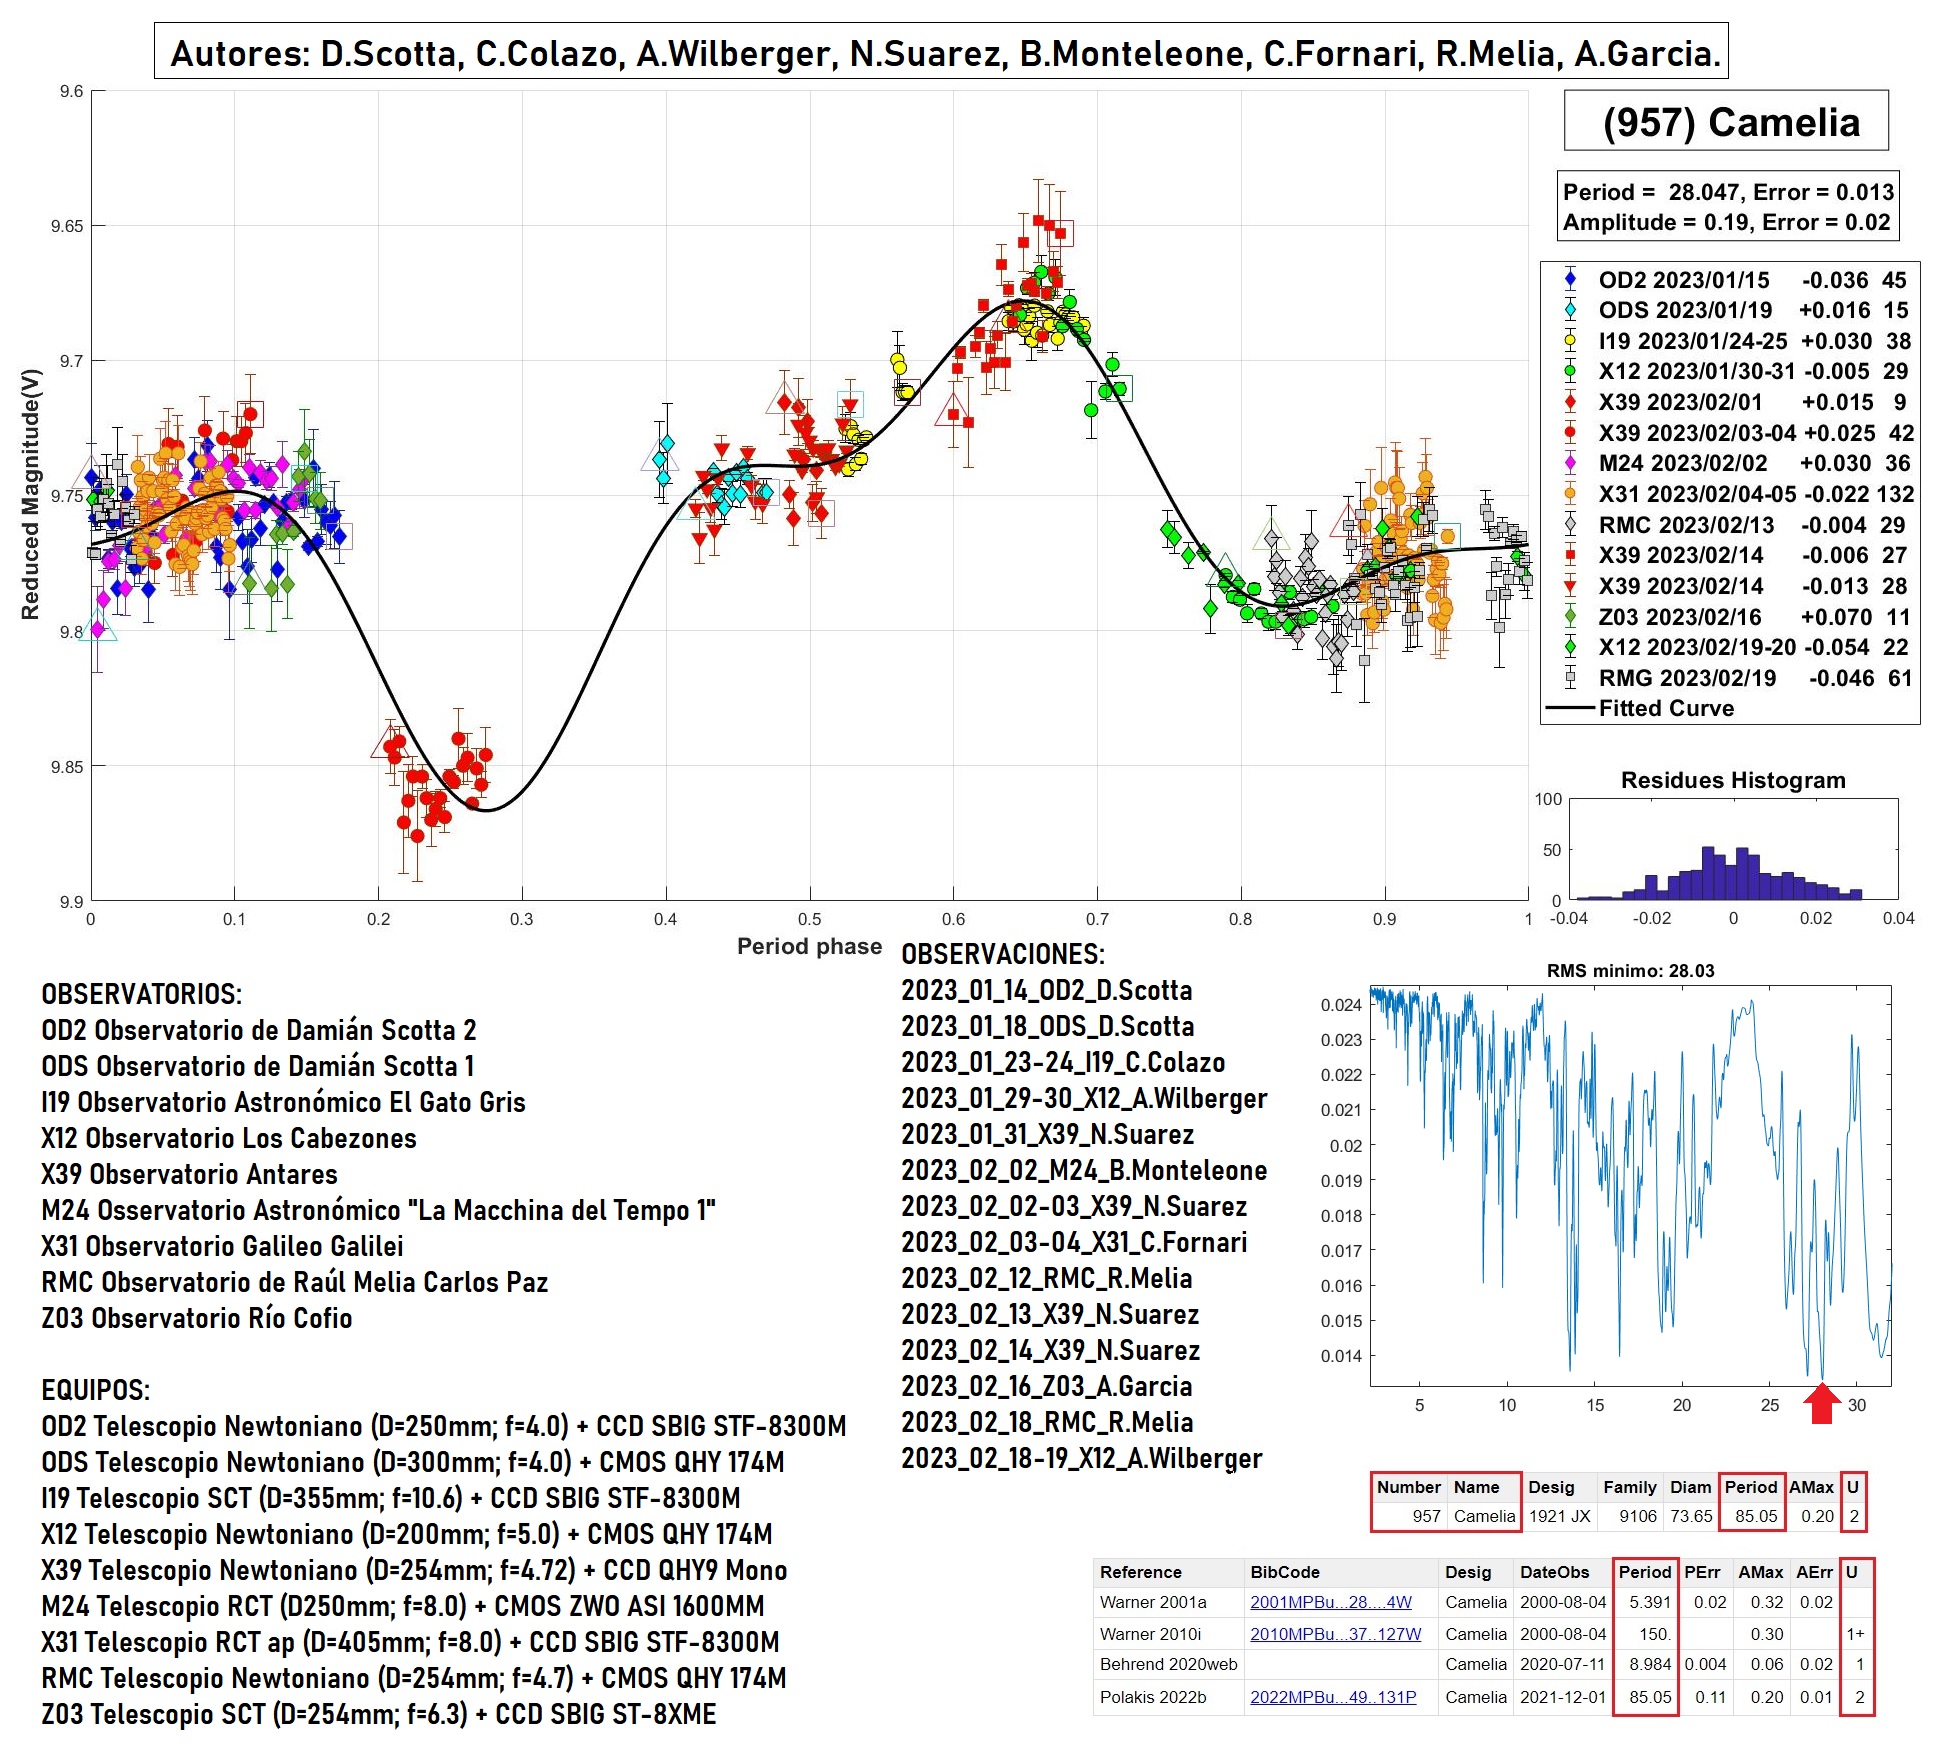The image size is (1937, 1761).
Task: Select the 2023_01_14_OD2_D.Scotta observation entry
Action: (1046, 990)
